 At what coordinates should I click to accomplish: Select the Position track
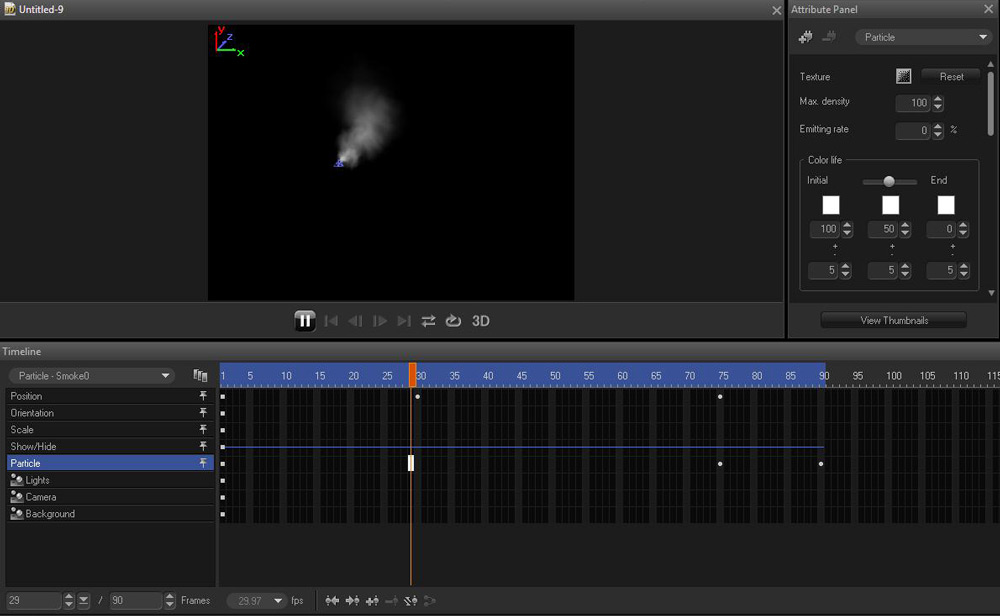click(110, 396)
